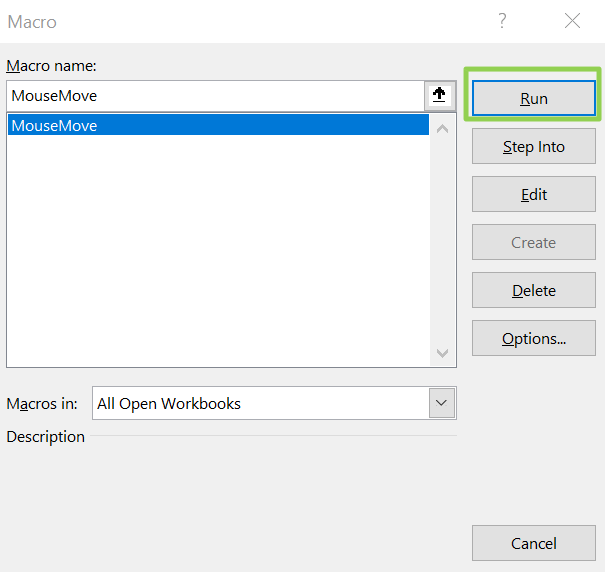This screenshot has height=572, width=605.
Task: Click the collapse dialog arrow icon
Action: click(439, 96)
